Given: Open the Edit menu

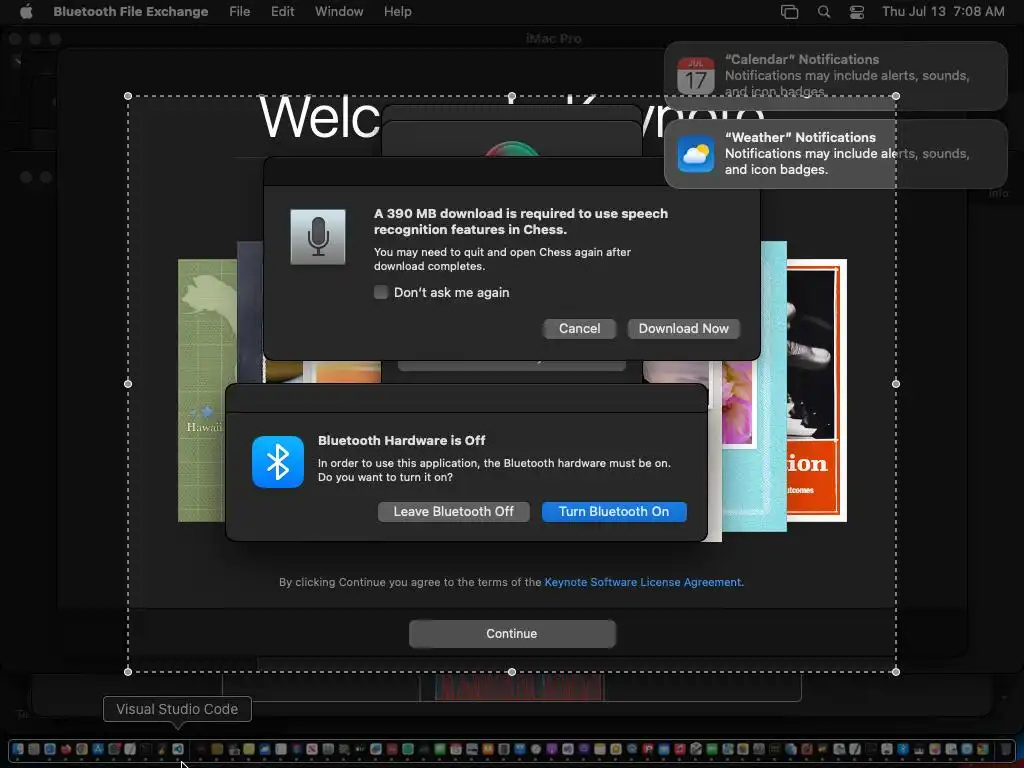Looking at the screenshot, I should [x=282, y=11].
